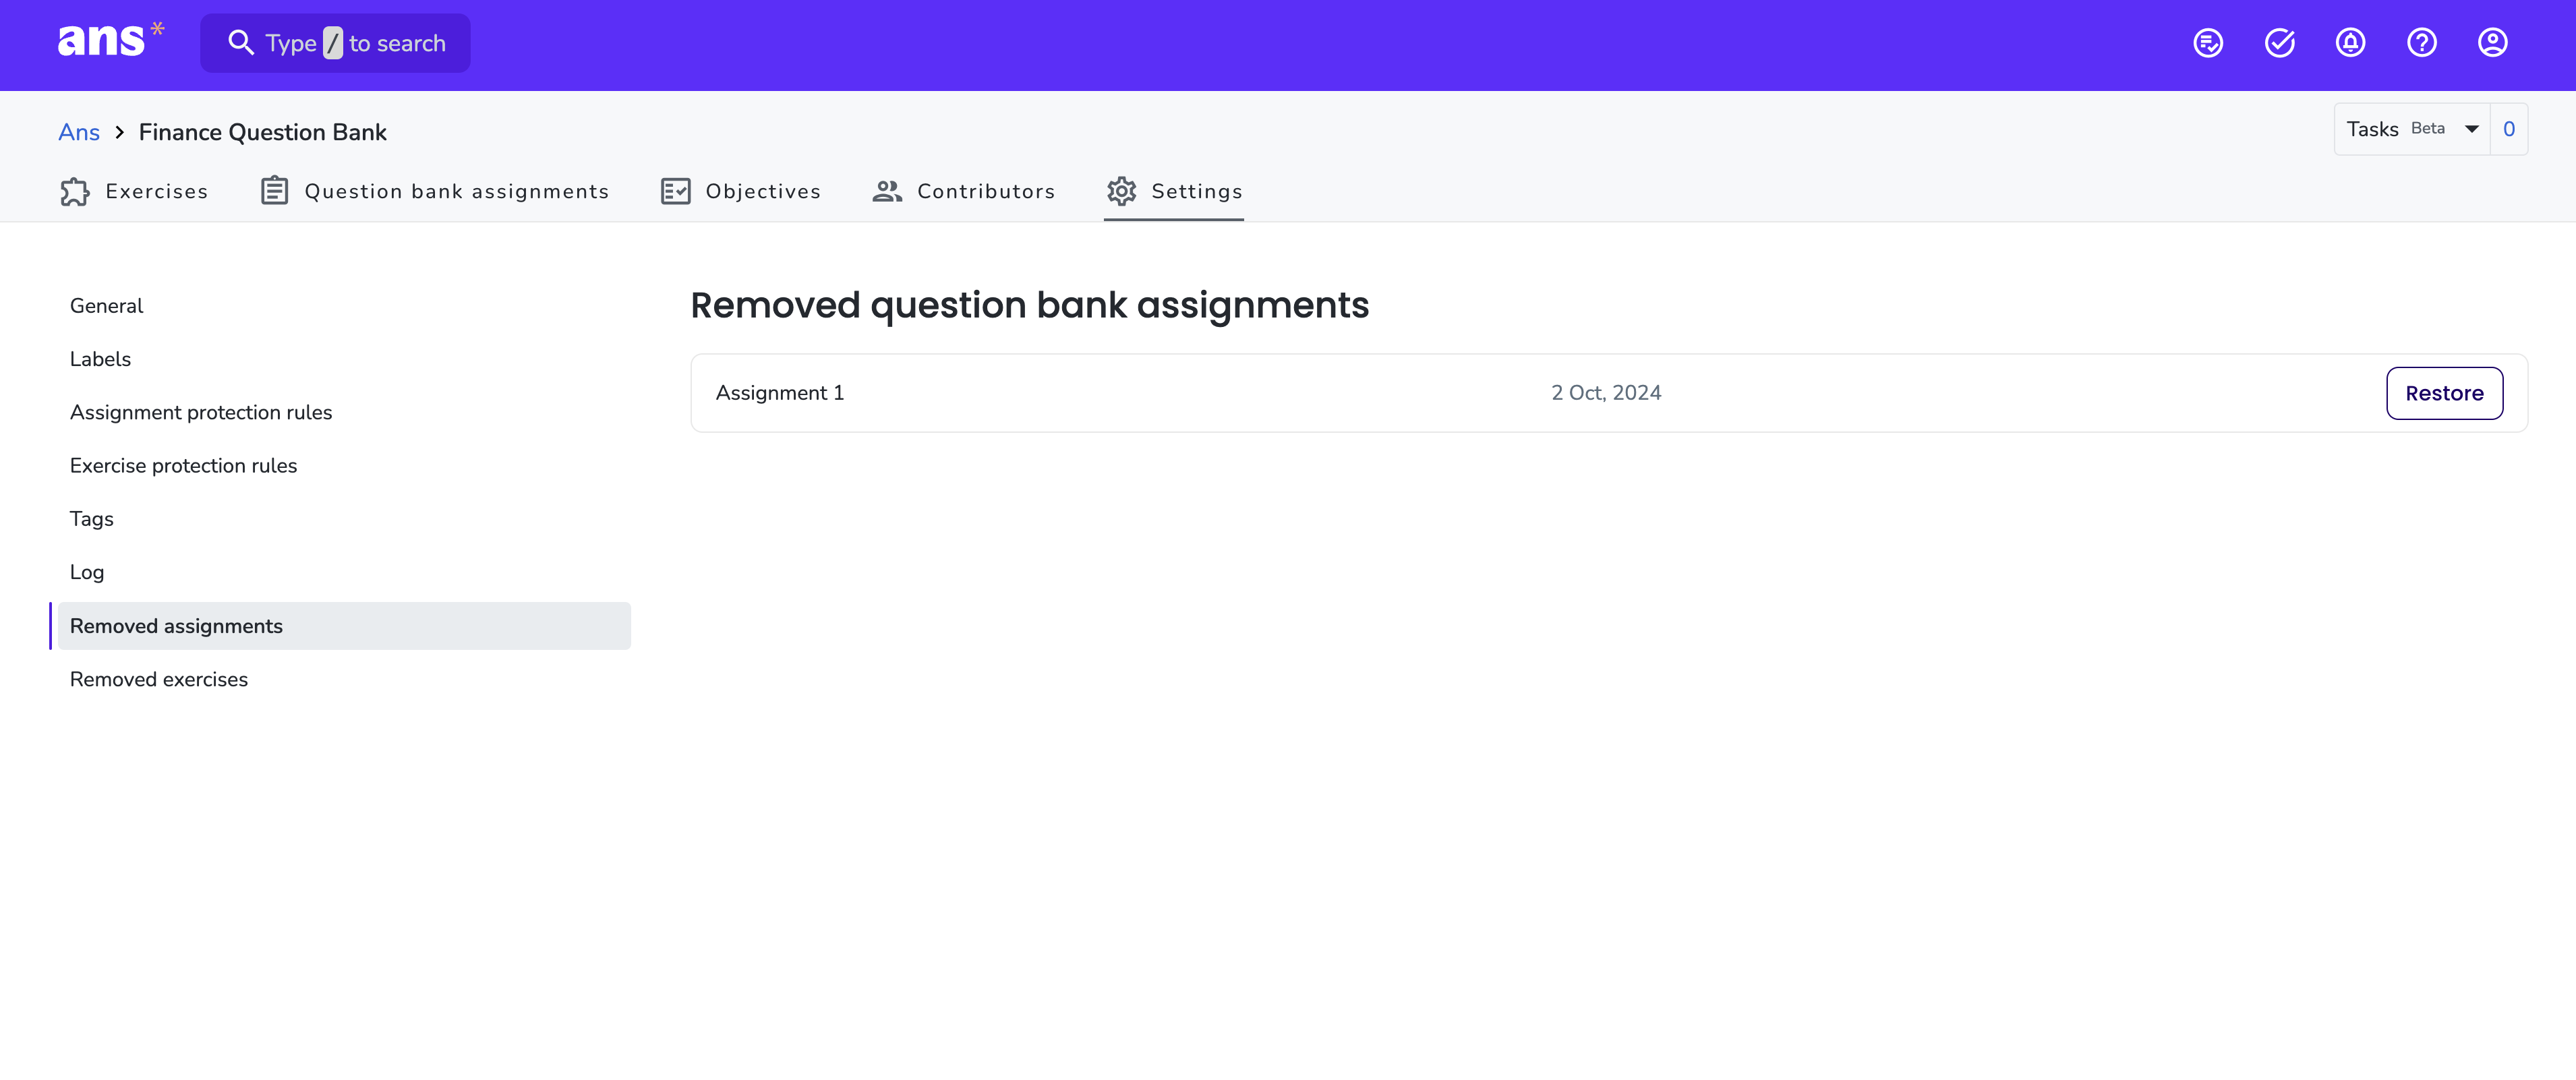Open the Settings tab
This screenshot has height=1080, width=2576.
coord(1174,191)
